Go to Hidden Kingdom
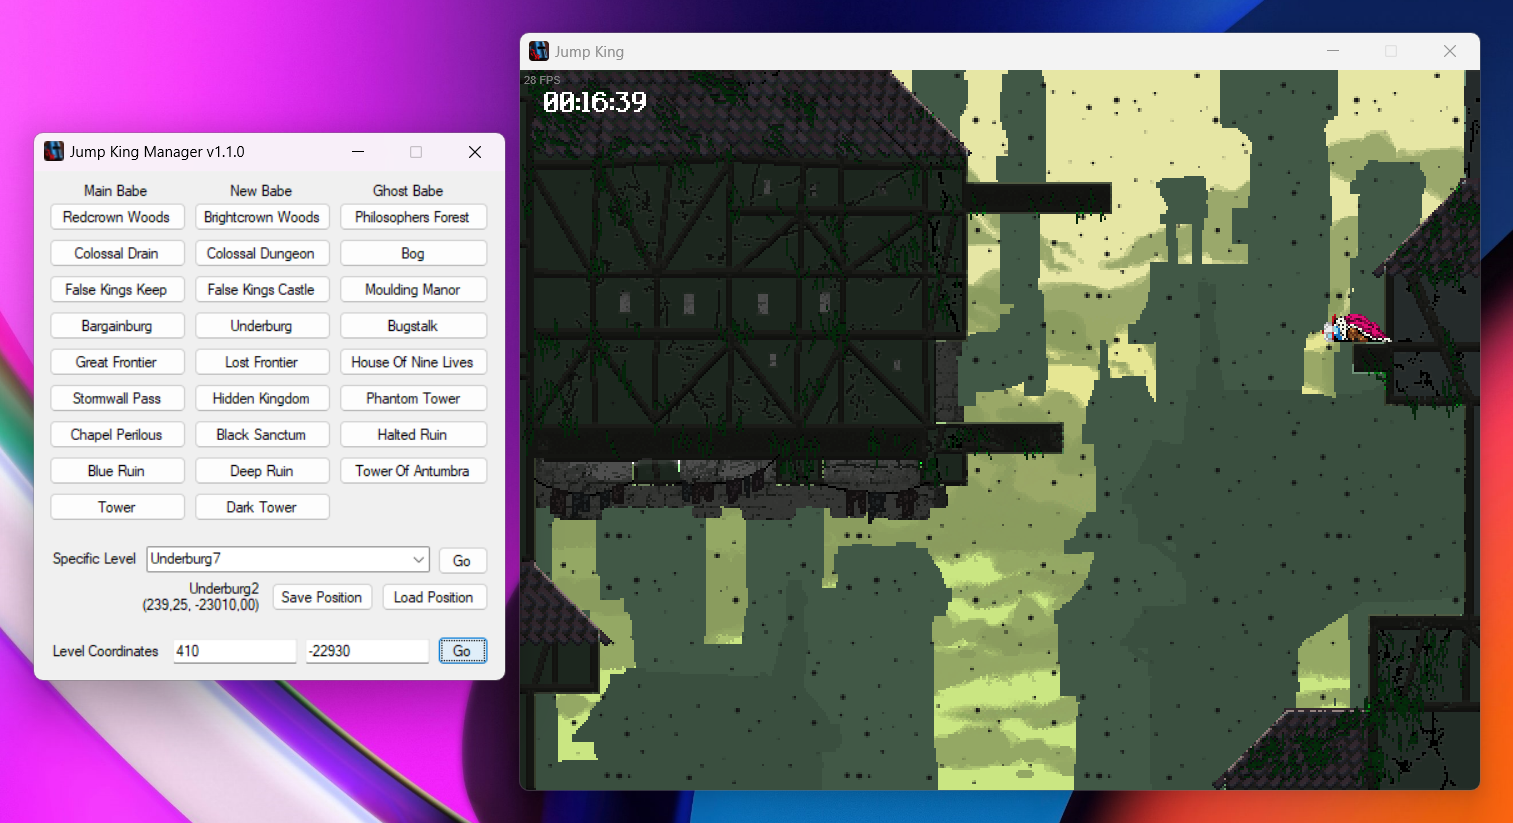Viewport: 1513px width, 823px height. [262, 398]
